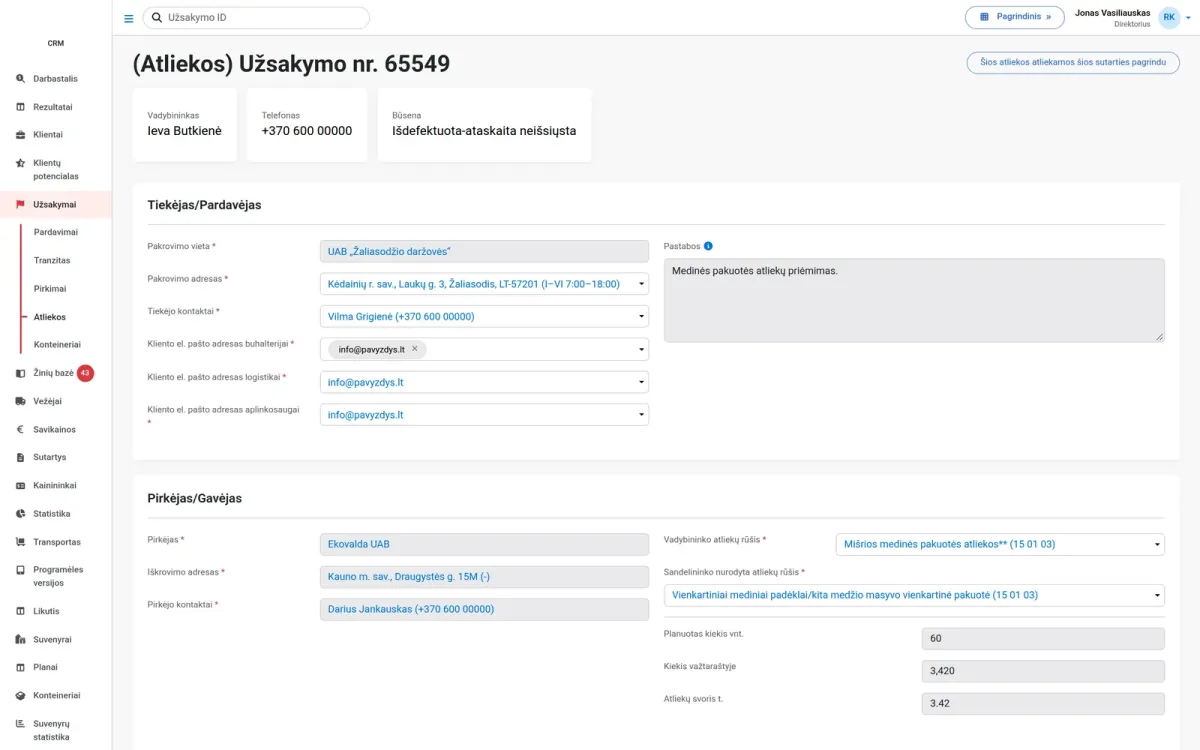Click the Užsakymai flag icon
1200x750 pixels.
(x=20, y=205)
